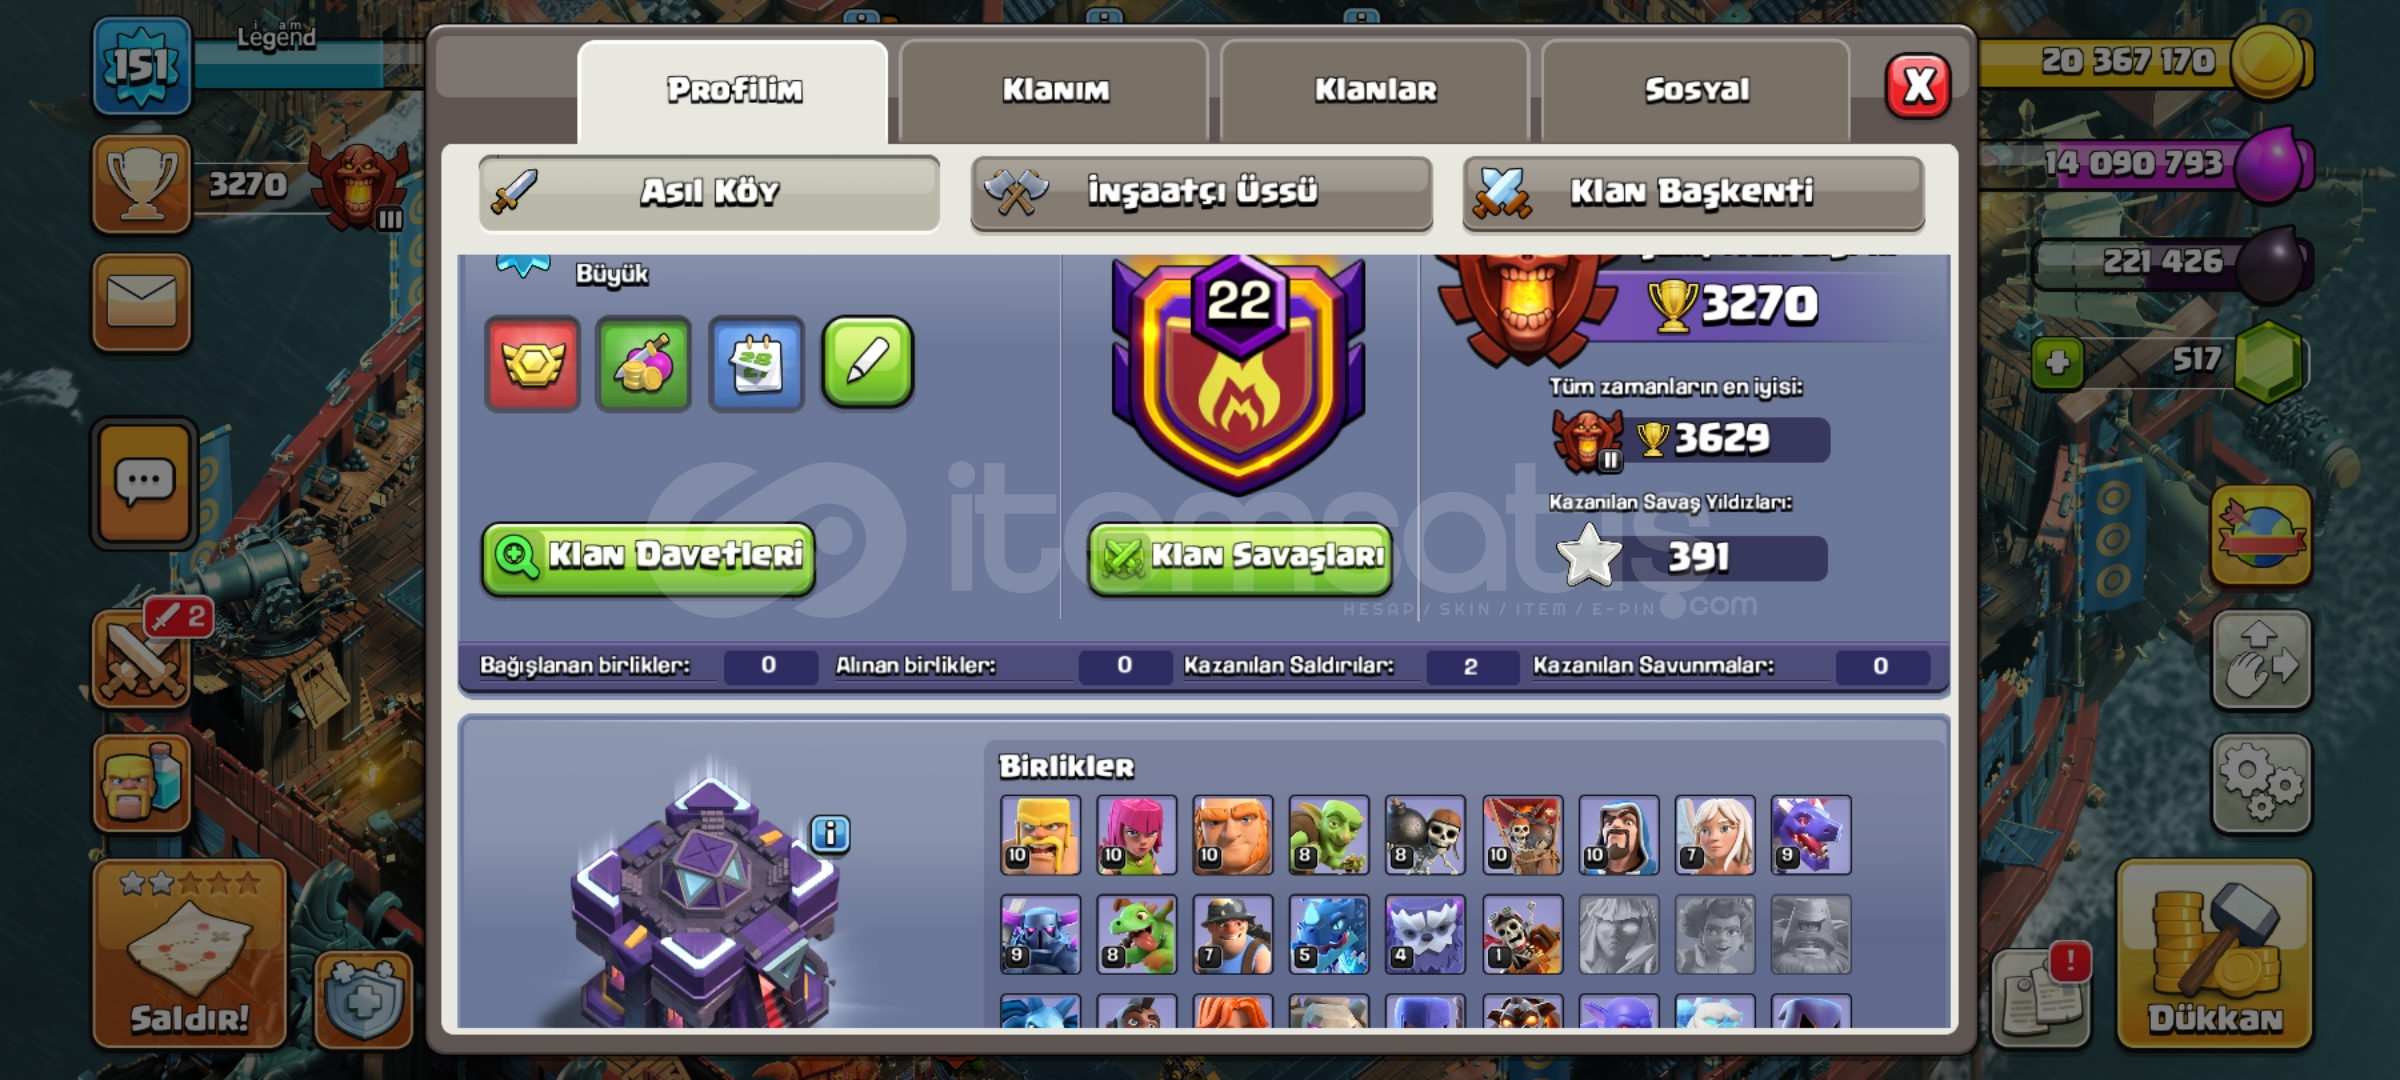The height and width of the screenshot is (1080, 2400).
Task: Switch to Klan Başkenti view
Action: point(1693,192)
